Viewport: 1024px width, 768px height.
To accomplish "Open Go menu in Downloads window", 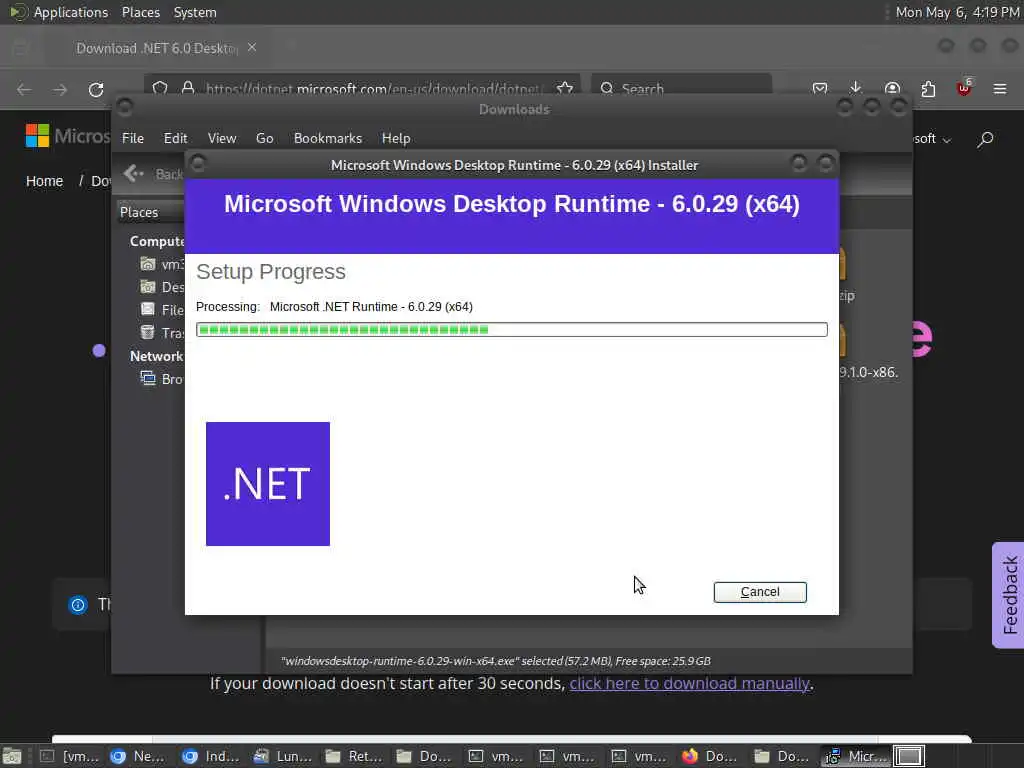I will [x=264, y=138].
